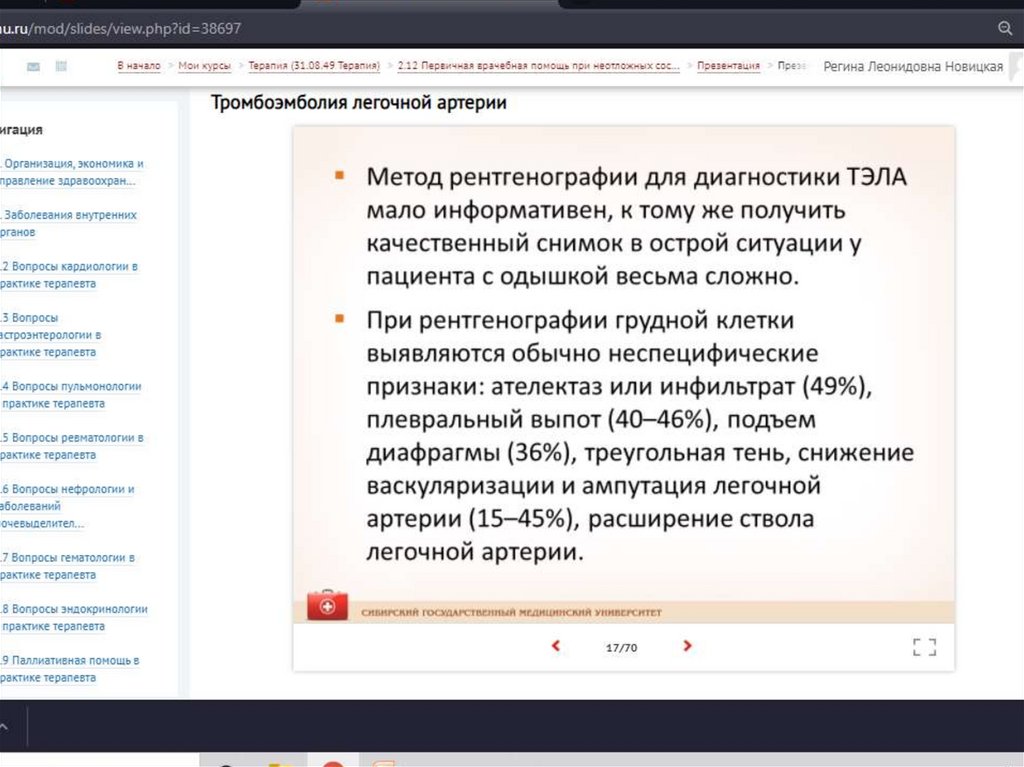Screen dimensions: 1024x767
Task: Click the notifications icon beside the envelope
Action: point(61,67)
